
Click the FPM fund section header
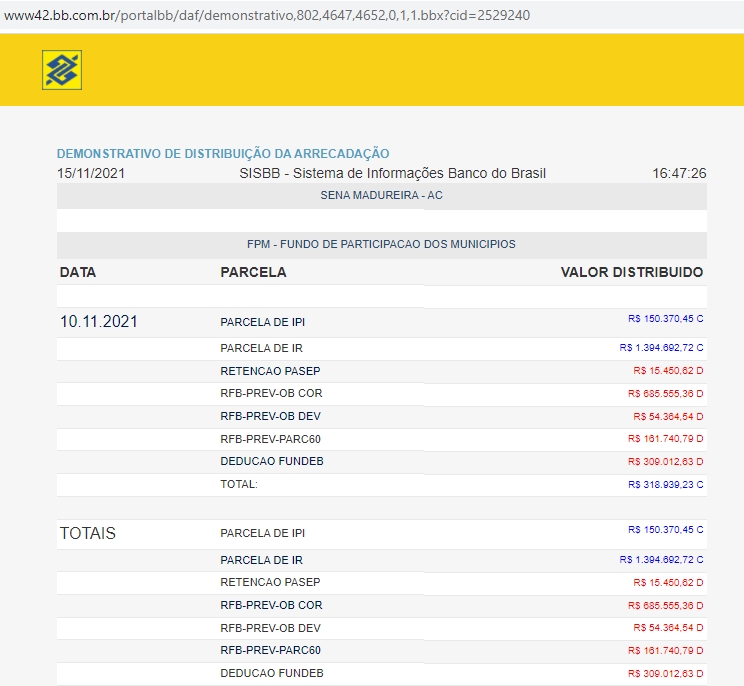point(381,244)
